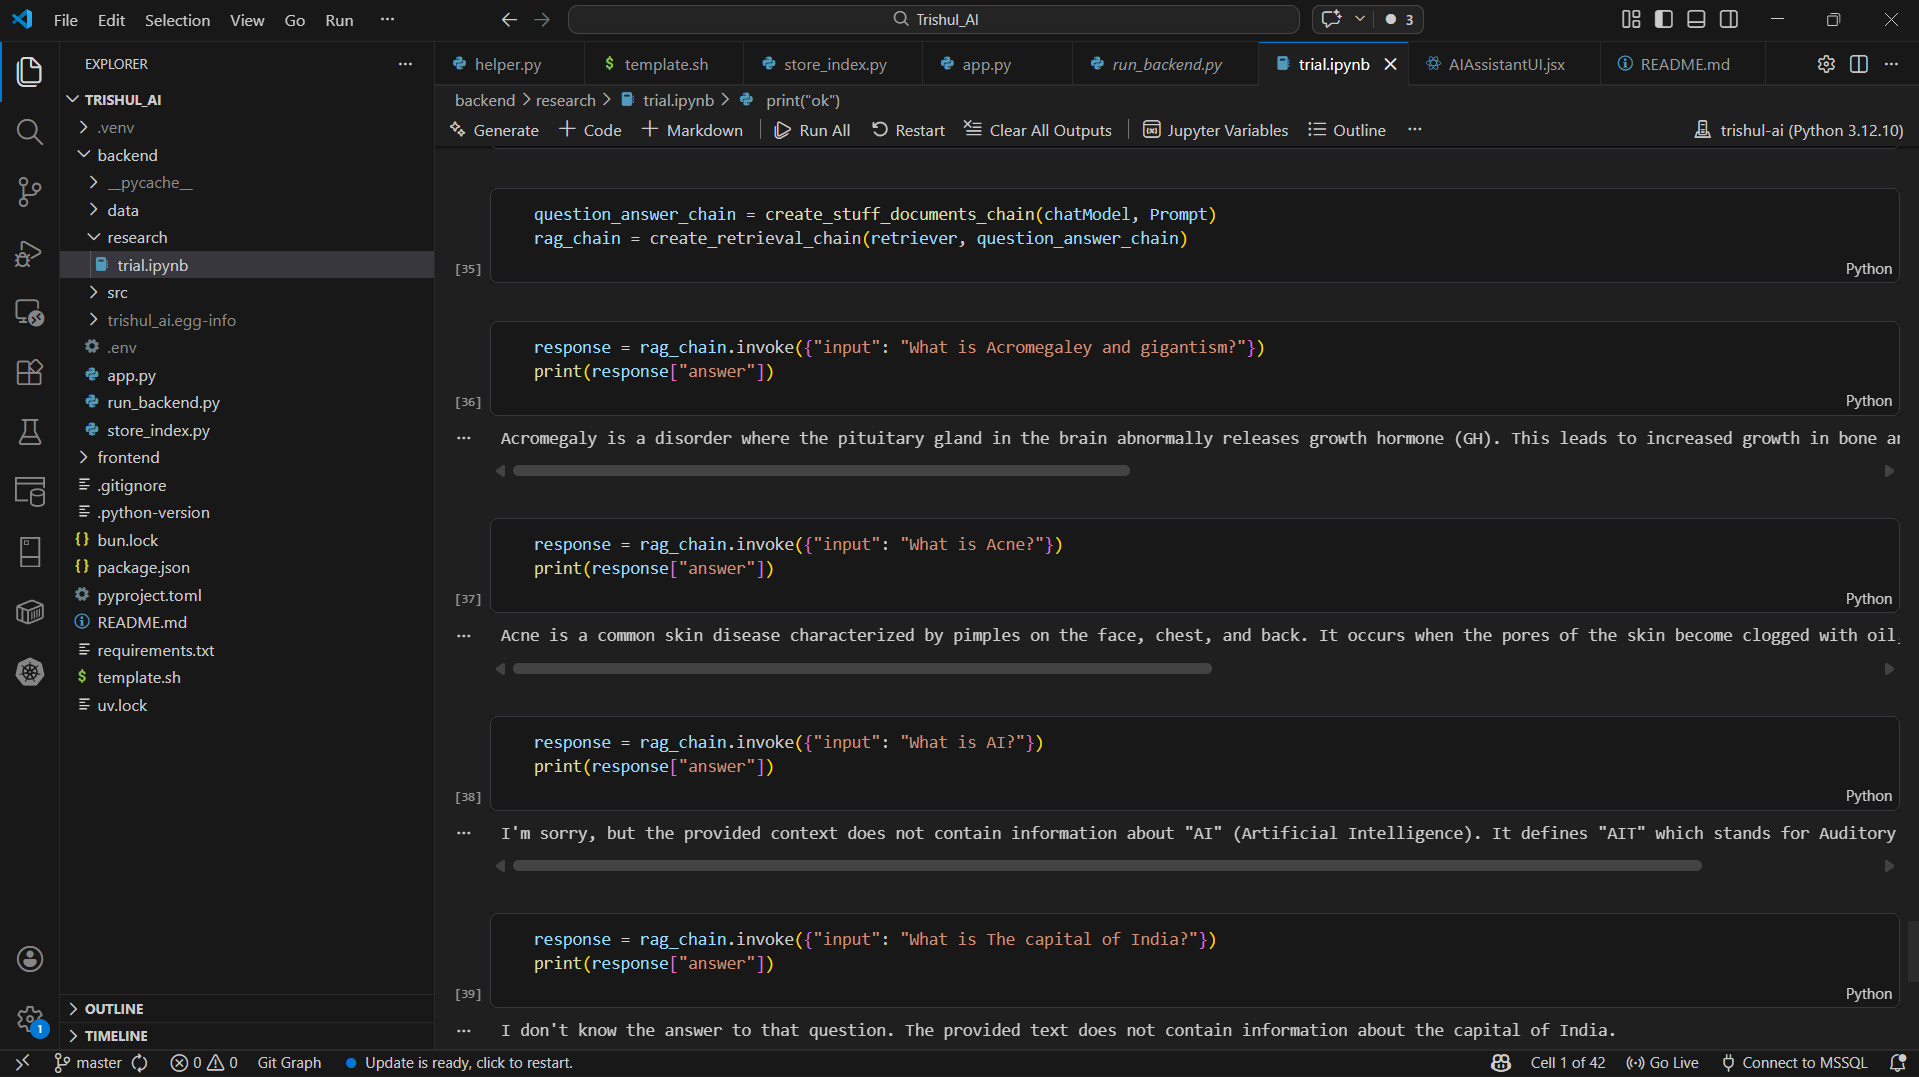Expand the OUTLINE section
1919x1077 pixels.
click(113, 1008)
